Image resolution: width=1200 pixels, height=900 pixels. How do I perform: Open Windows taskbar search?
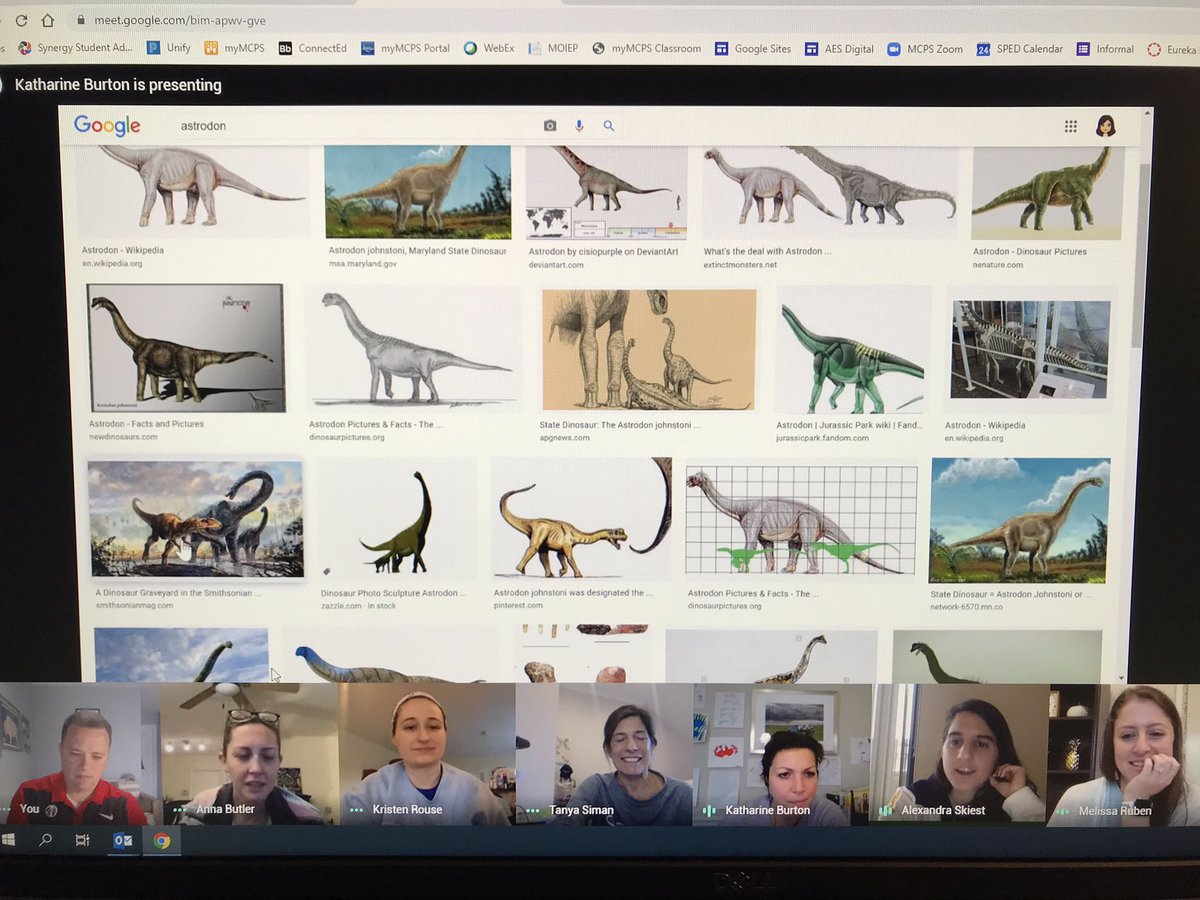click(x=45, y=840)
